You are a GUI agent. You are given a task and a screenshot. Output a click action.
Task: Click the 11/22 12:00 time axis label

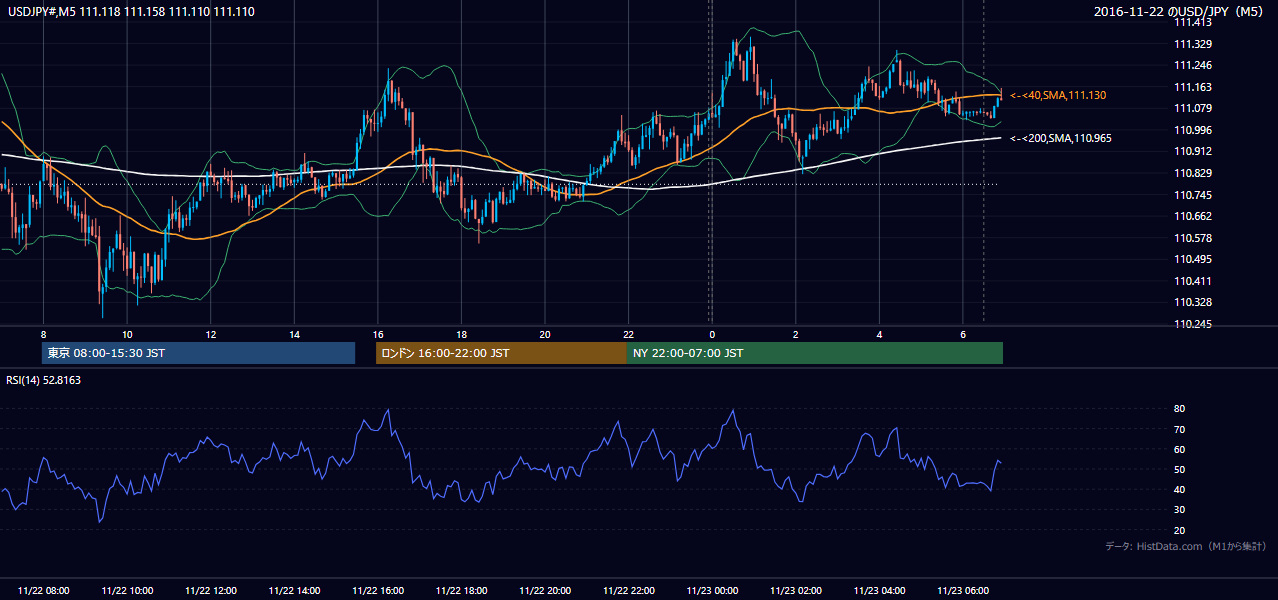coord(211,591)
